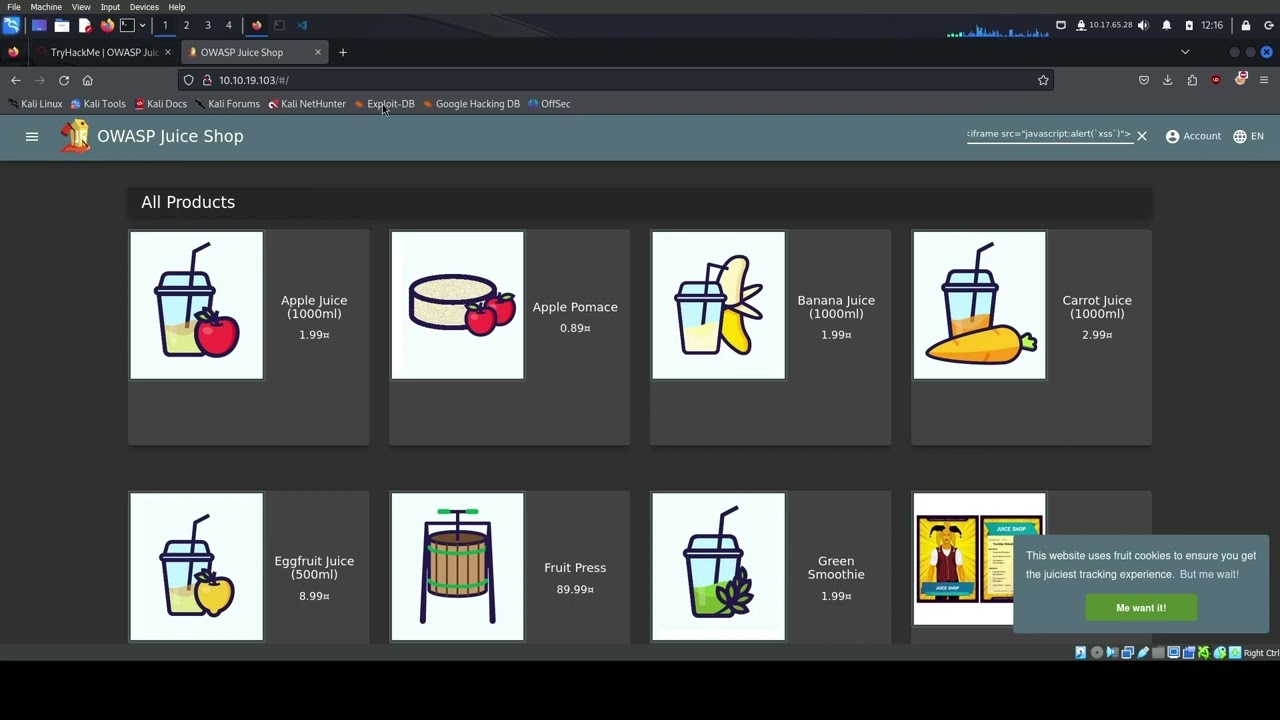1280x720 pixels.
Task: Open the Apple Pomace product image
Action: coord(457,306)
